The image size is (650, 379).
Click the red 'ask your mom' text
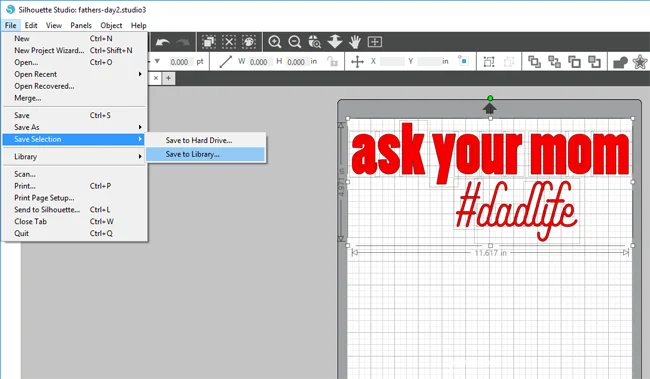[x=490, y=153]
